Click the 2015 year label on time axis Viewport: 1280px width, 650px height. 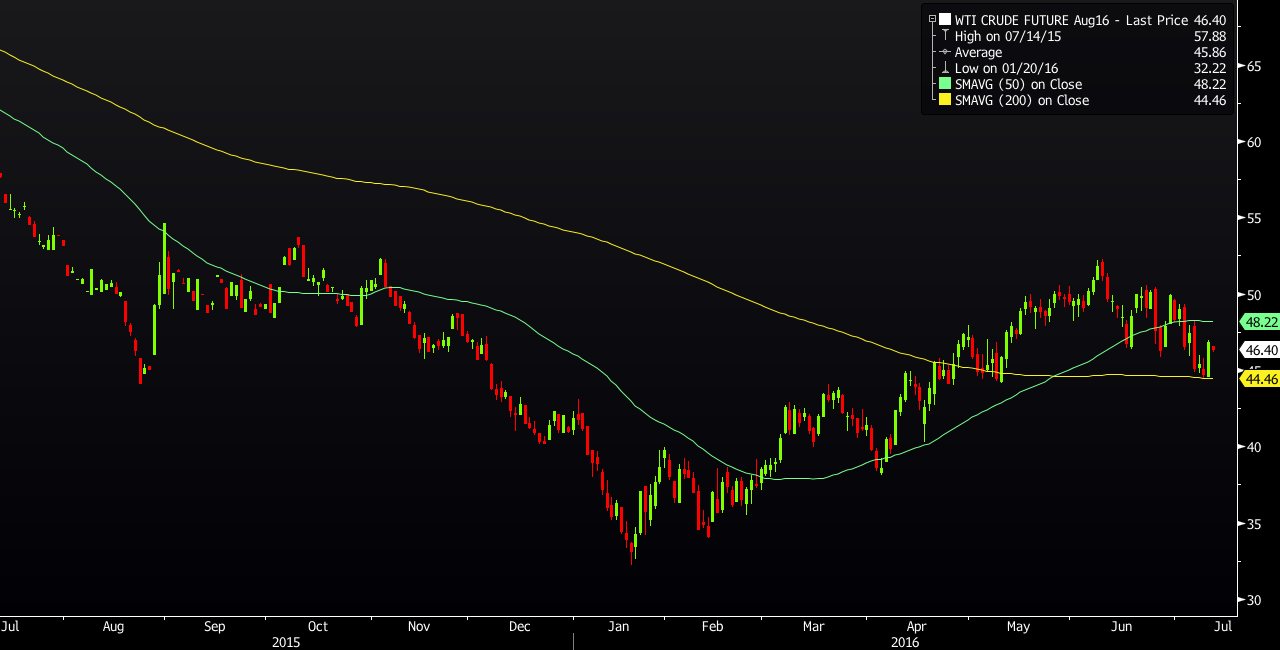tap(286, 642)
